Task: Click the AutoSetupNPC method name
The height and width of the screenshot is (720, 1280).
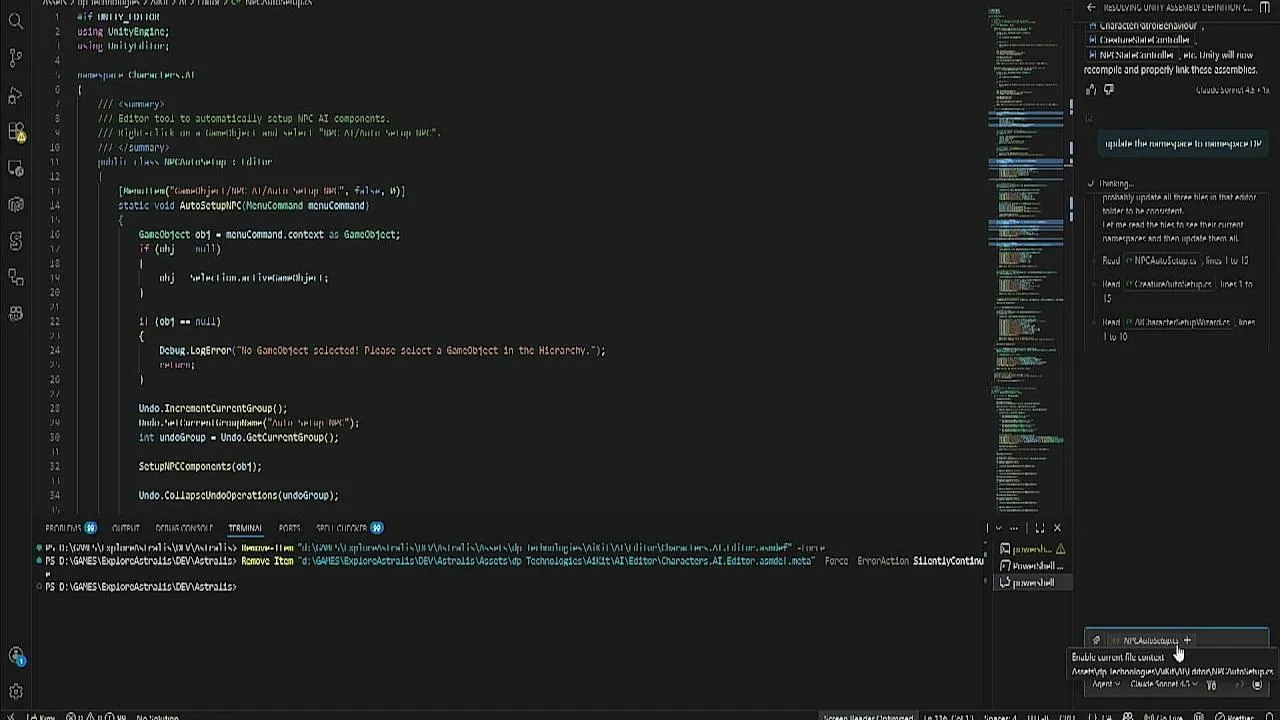Action: pyautogui.click(x=210, y=205)
